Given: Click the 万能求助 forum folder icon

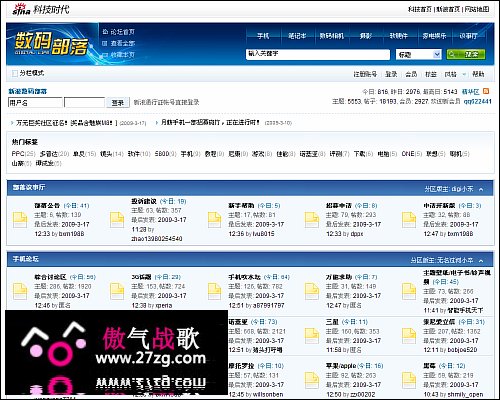Looking at the screenshot, I should pyautogui.click(x=312, y=291).
